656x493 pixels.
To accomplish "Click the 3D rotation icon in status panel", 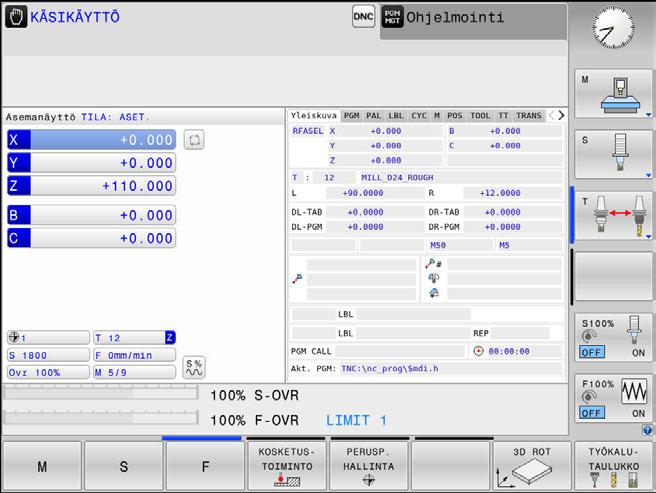I will point(433,293).
